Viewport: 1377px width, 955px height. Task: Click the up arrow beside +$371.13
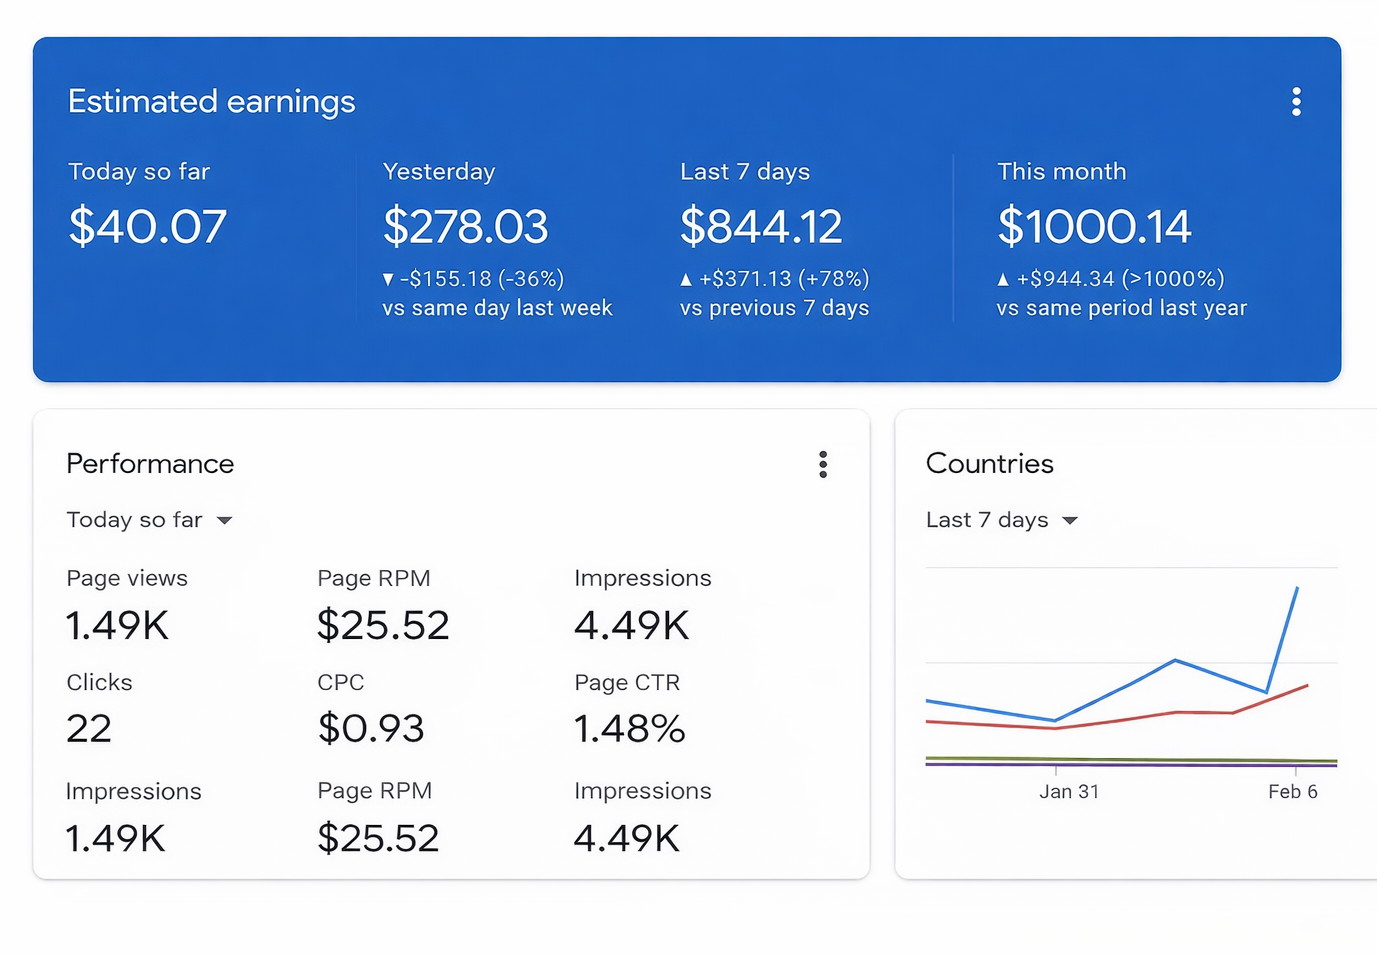(x=686, y=280)
